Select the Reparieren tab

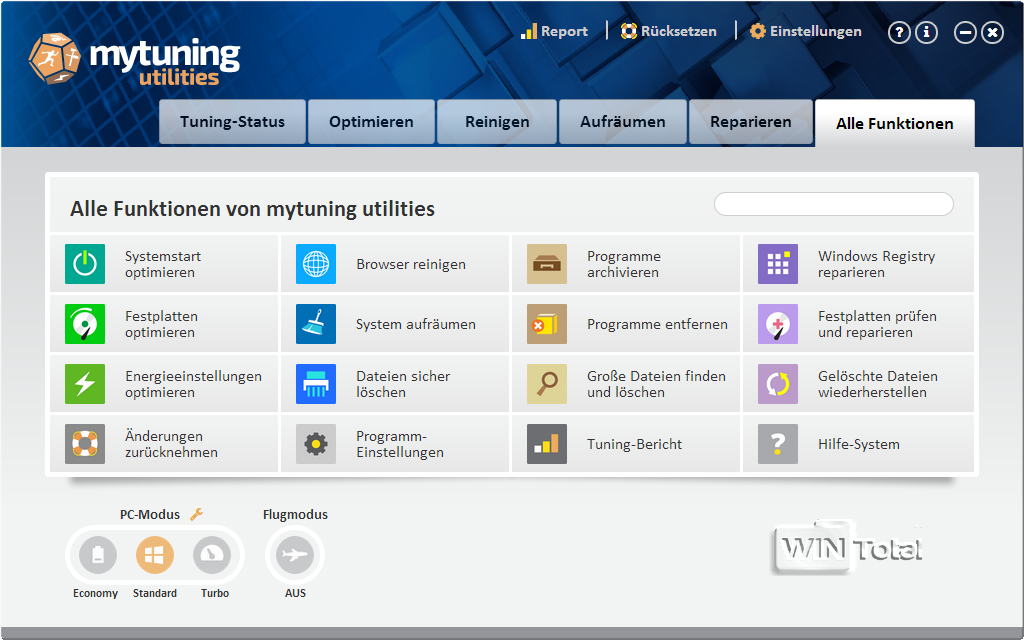(751, 122)
